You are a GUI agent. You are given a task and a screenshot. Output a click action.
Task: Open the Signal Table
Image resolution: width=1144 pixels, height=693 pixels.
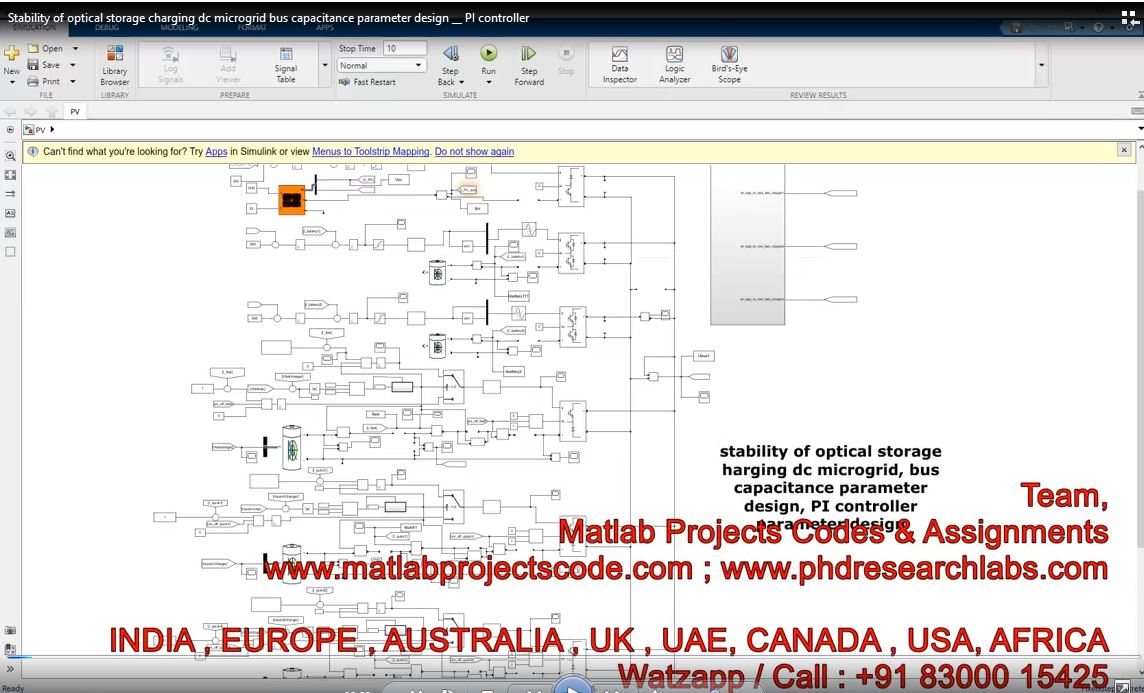tap(286, 66)
